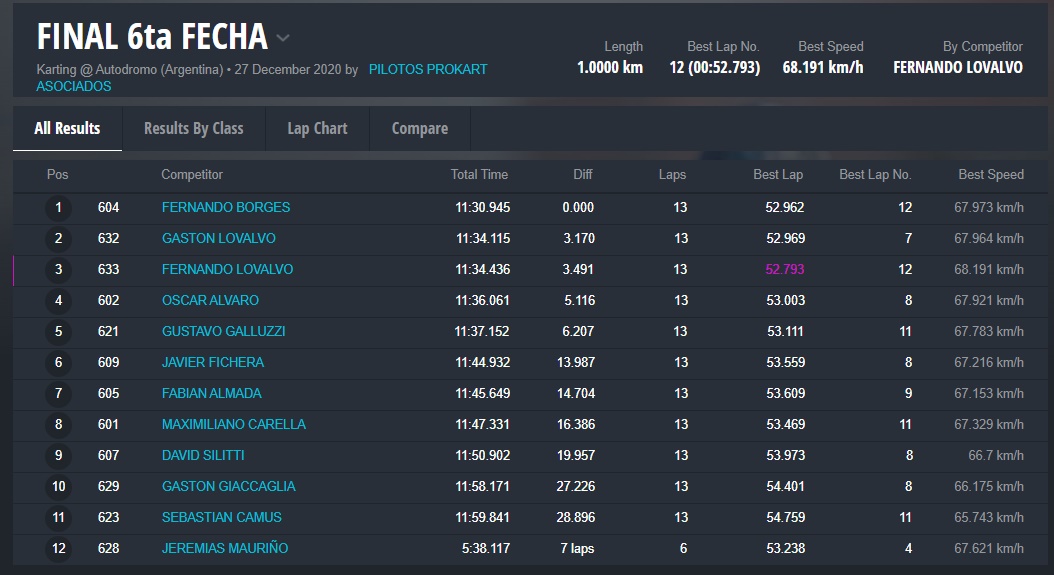Sort by the Best Lap column header
This screenshot has height=575, width=1054.
click(x=778, y=175)
